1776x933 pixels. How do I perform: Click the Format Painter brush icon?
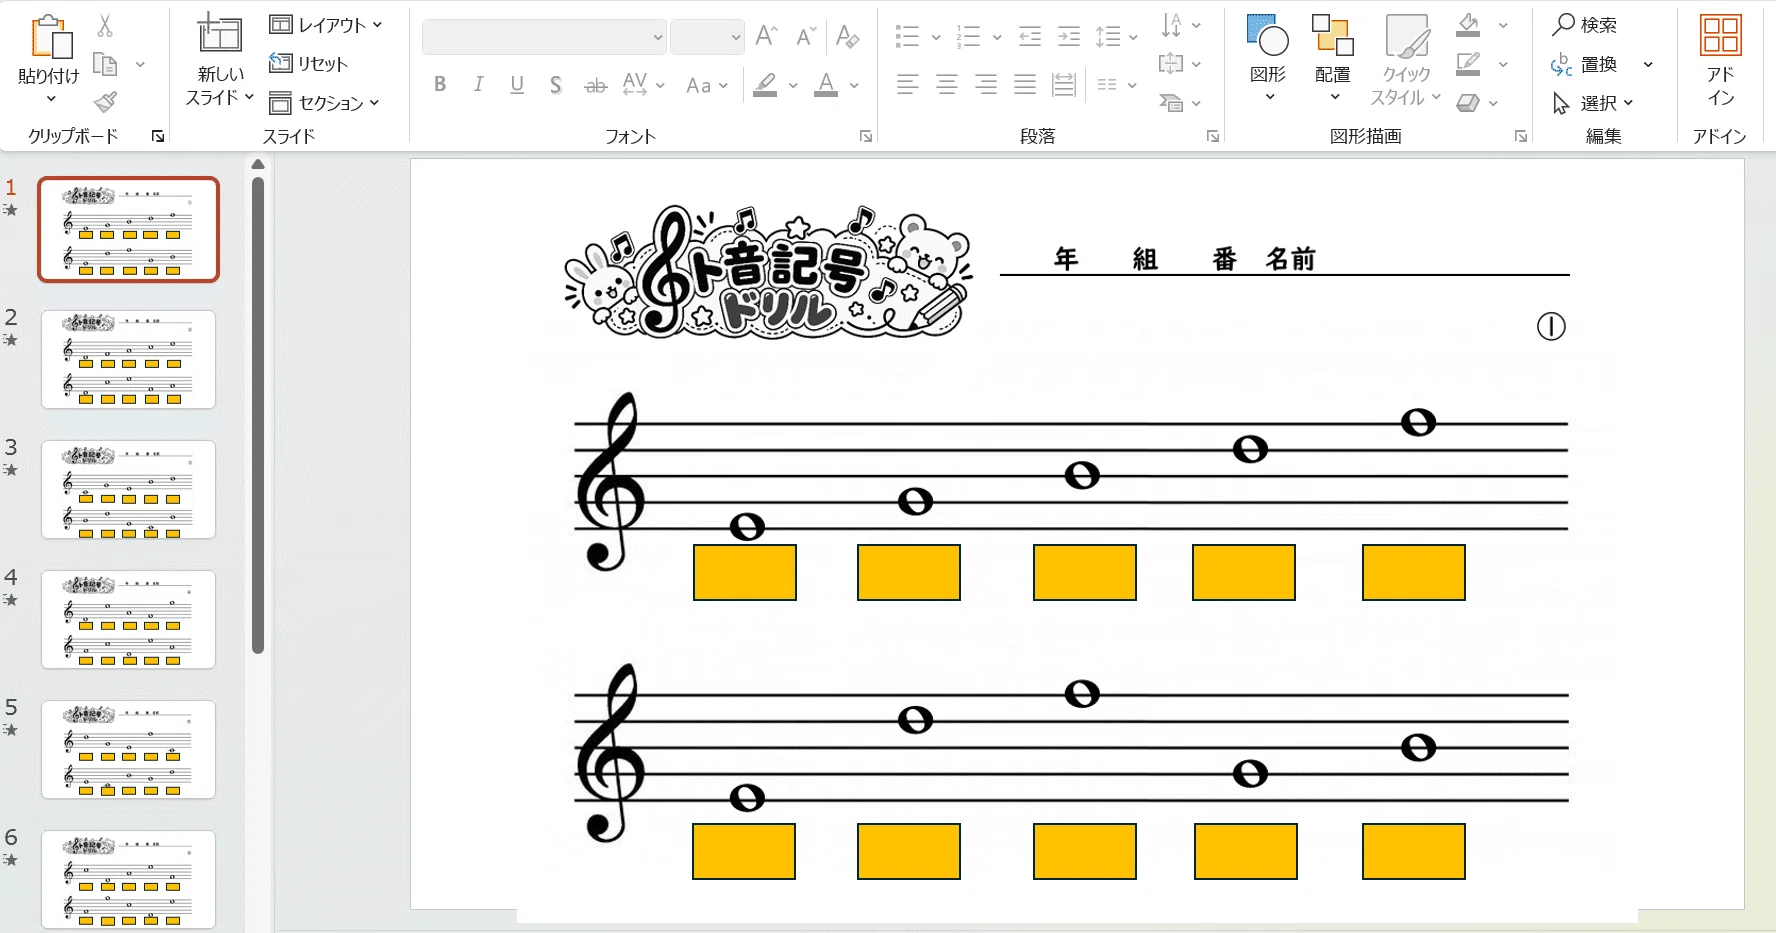(x=105, y=102)
